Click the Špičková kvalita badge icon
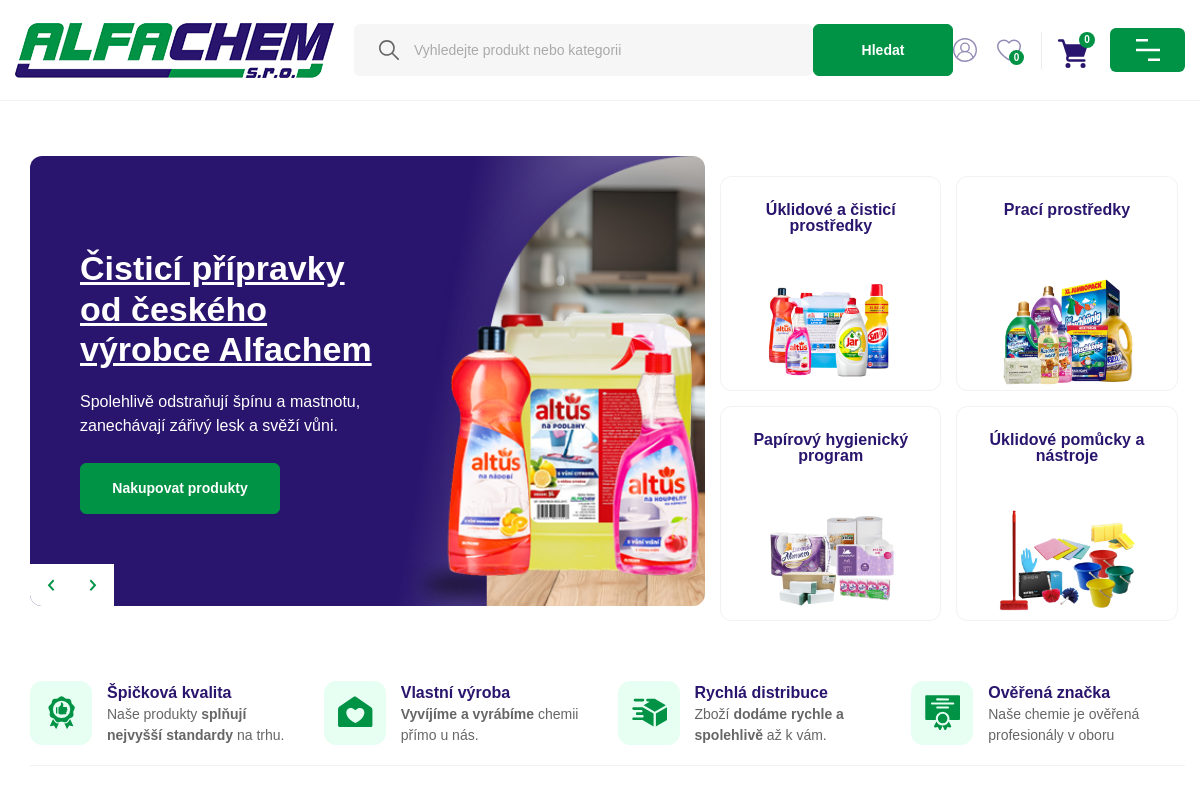Viewport: 1200px width, 800px height. tap(61, 713)
